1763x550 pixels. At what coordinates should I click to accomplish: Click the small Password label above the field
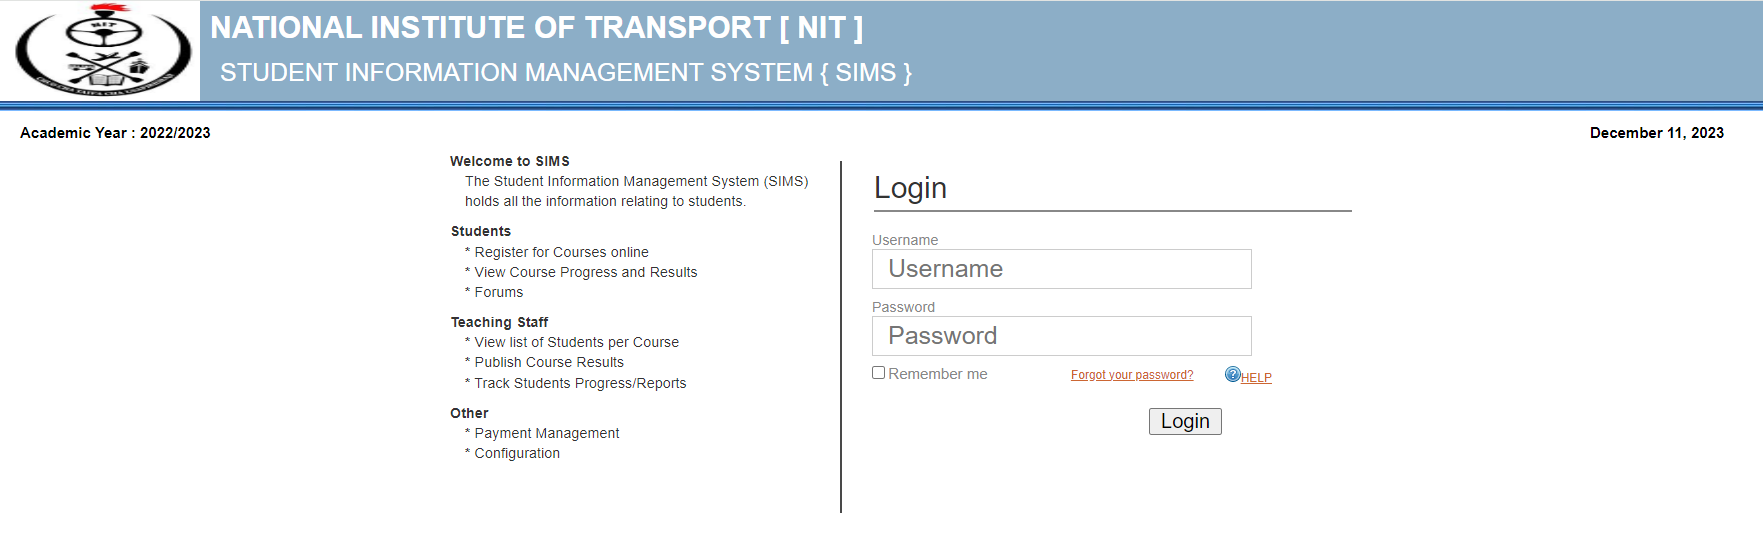(x=903, y=307)
